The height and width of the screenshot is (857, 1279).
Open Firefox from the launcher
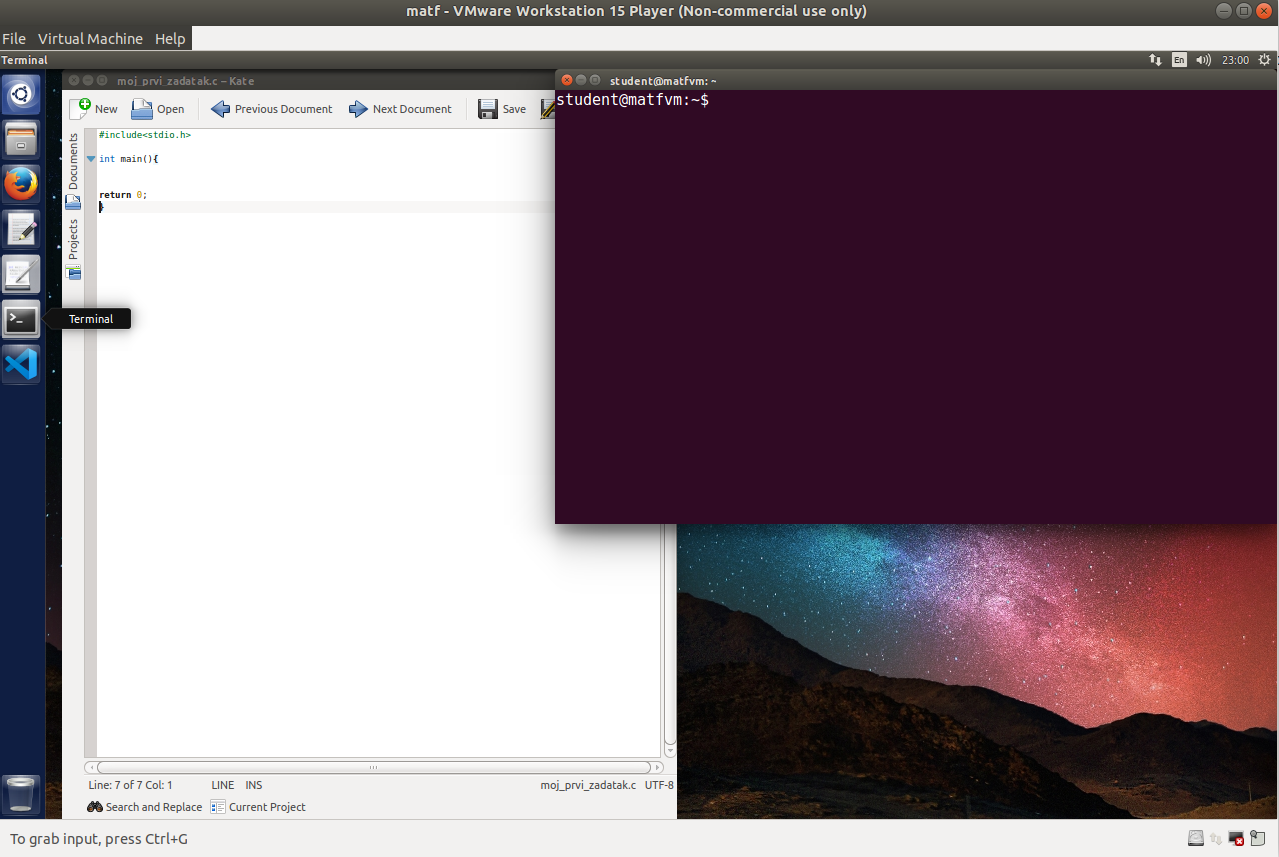(x=21, y=184)
